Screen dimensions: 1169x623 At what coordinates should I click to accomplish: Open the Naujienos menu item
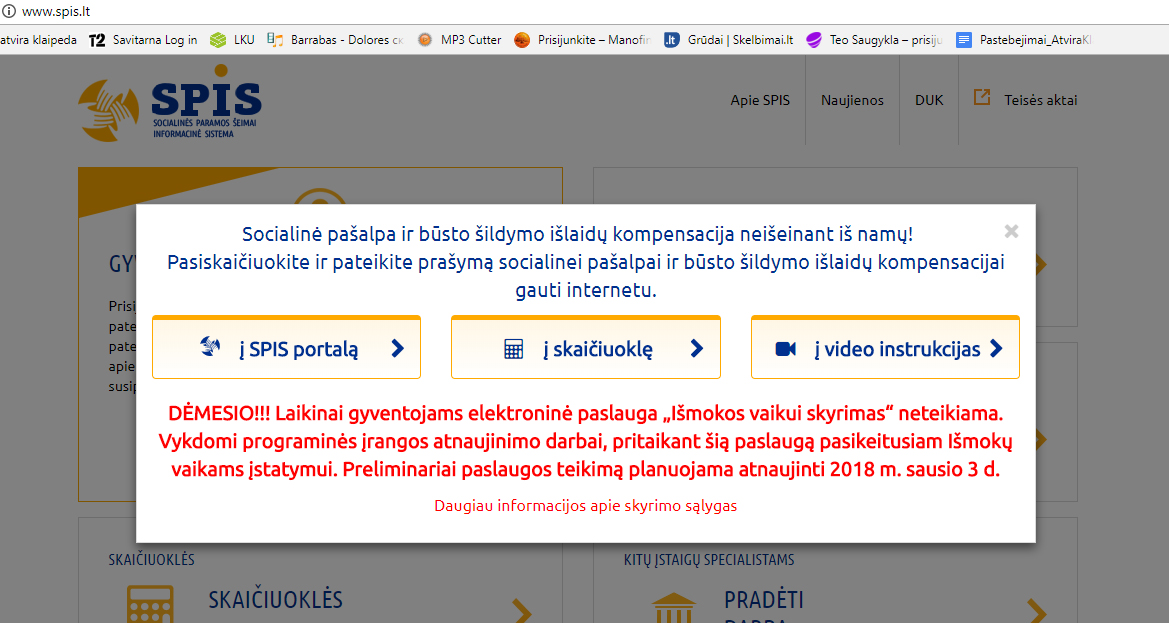coord(852,100)
